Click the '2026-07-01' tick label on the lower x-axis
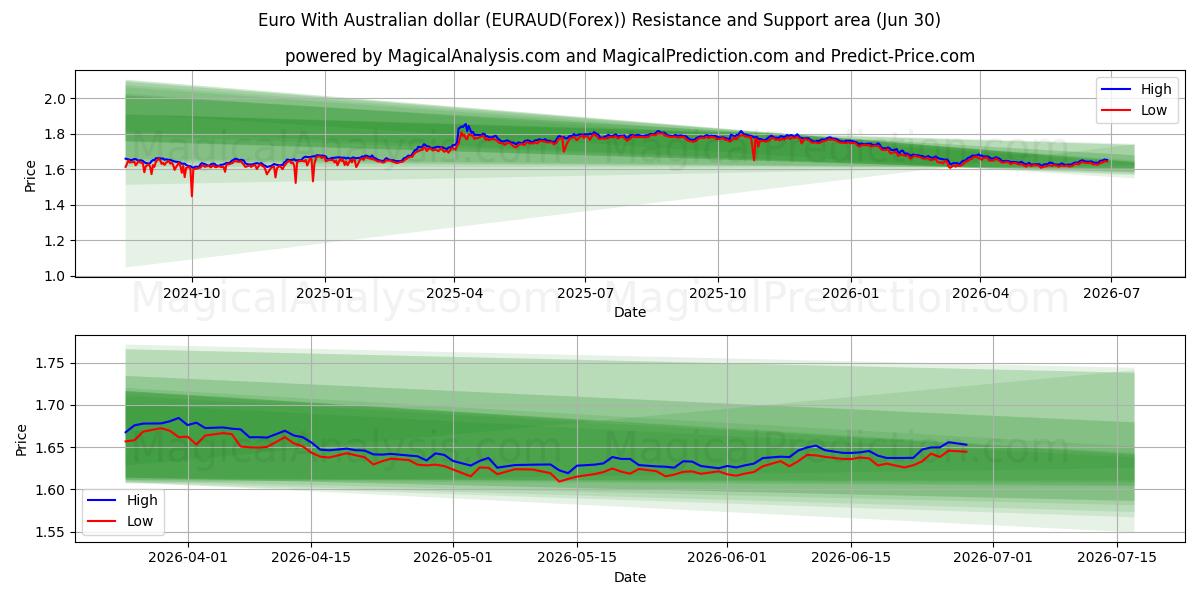 pos(993,558)
